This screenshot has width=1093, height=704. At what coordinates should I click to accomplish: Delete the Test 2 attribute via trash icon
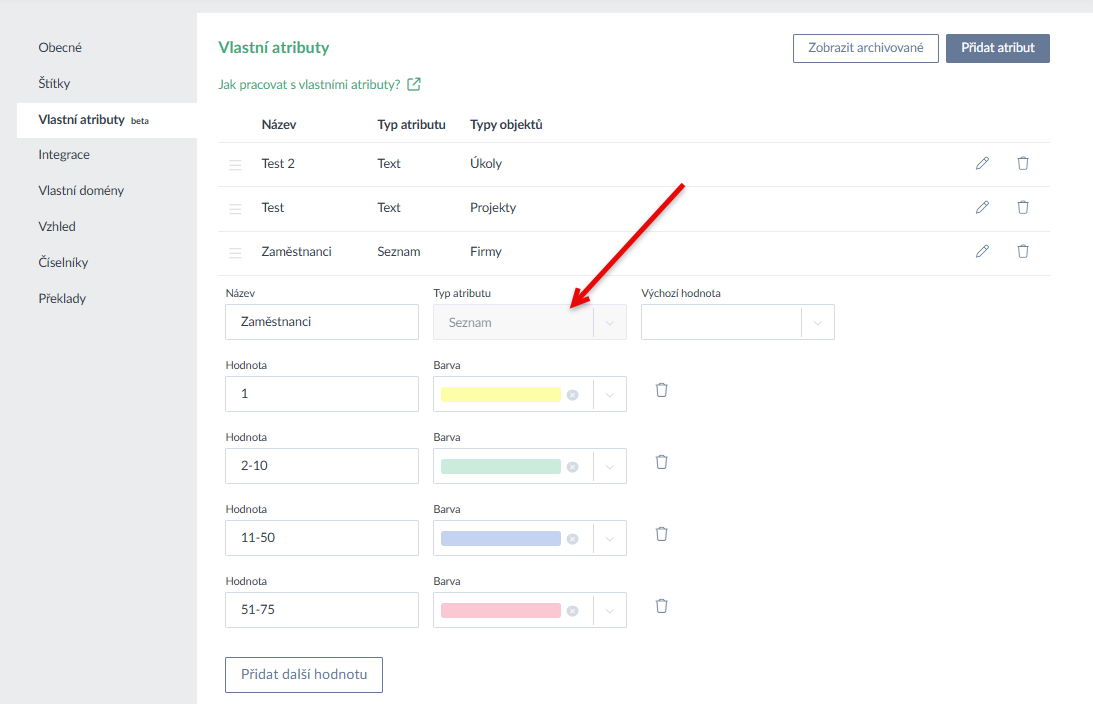[x=1022, y=163]
